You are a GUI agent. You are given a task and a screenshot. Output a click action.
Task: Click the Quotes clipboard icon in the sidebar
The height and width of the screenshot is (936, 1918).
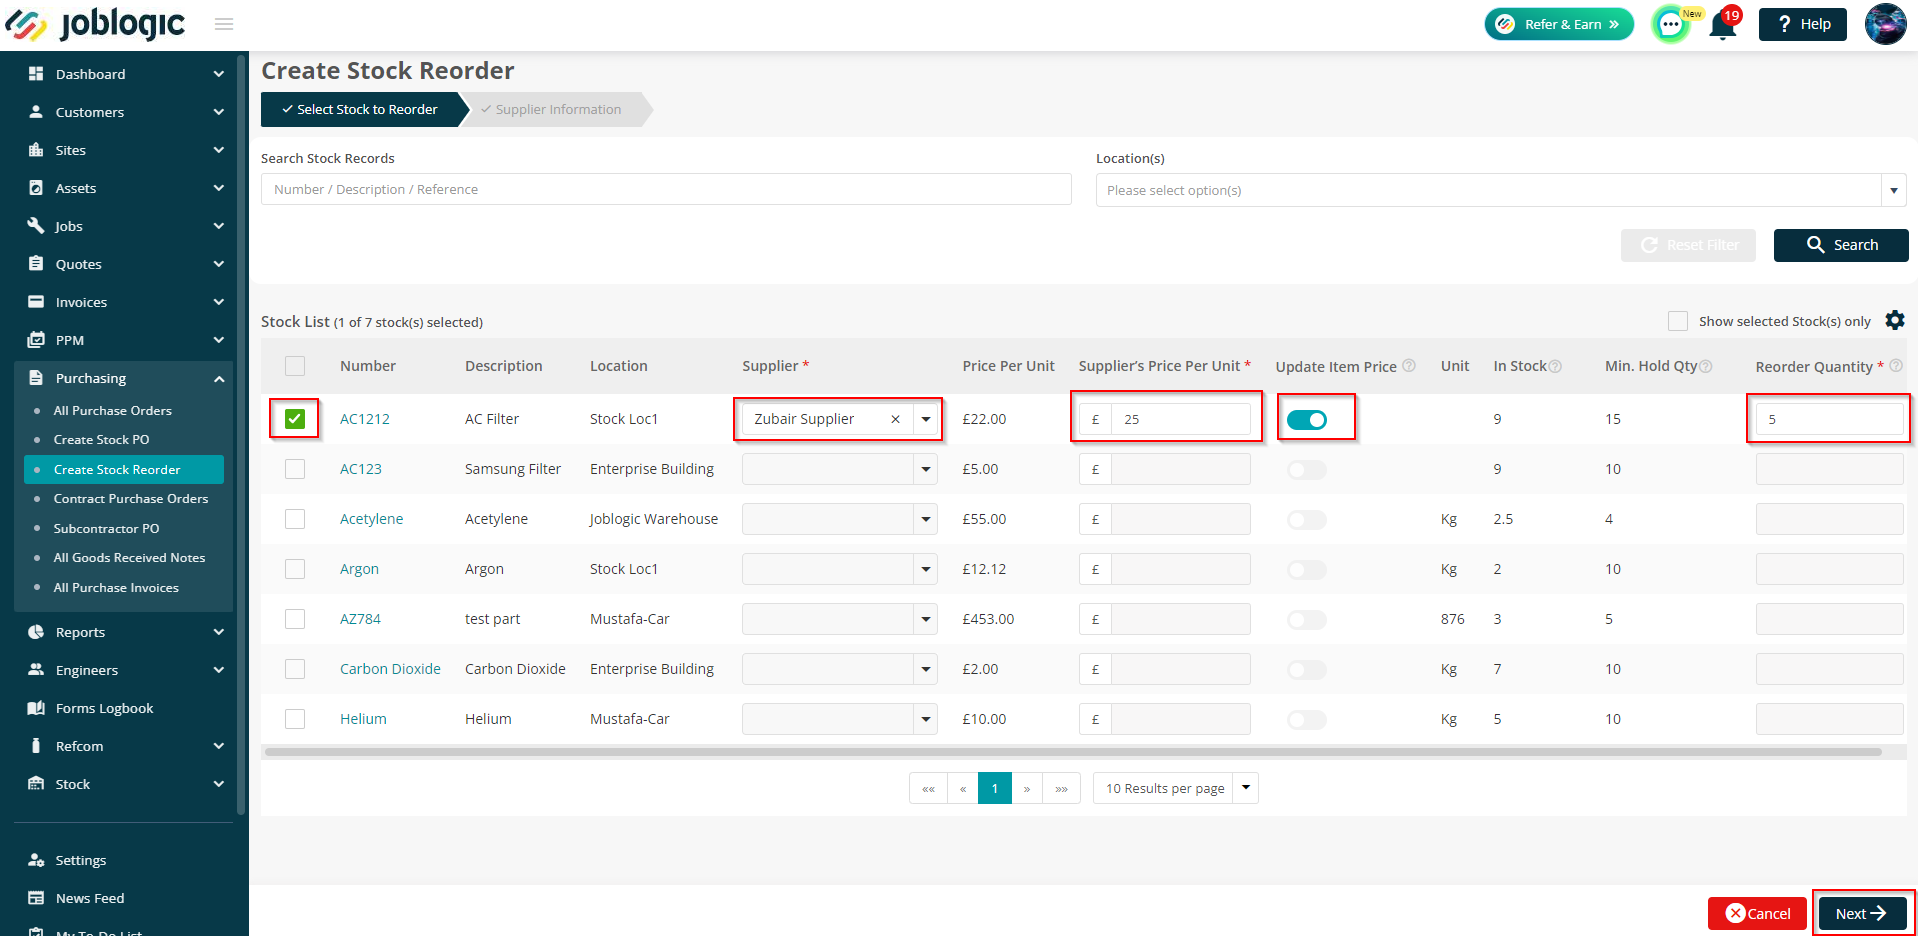tap(36, 264)
